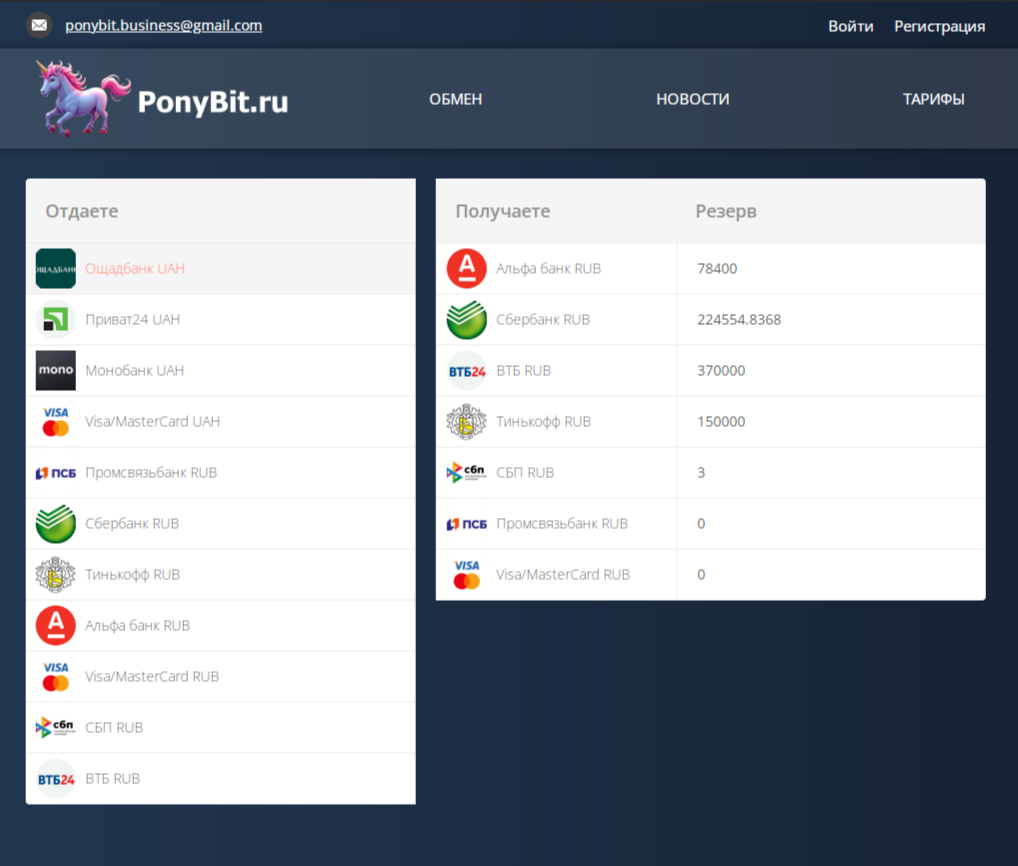Select СБП RUB in Отдаете list

coord(114,728)
